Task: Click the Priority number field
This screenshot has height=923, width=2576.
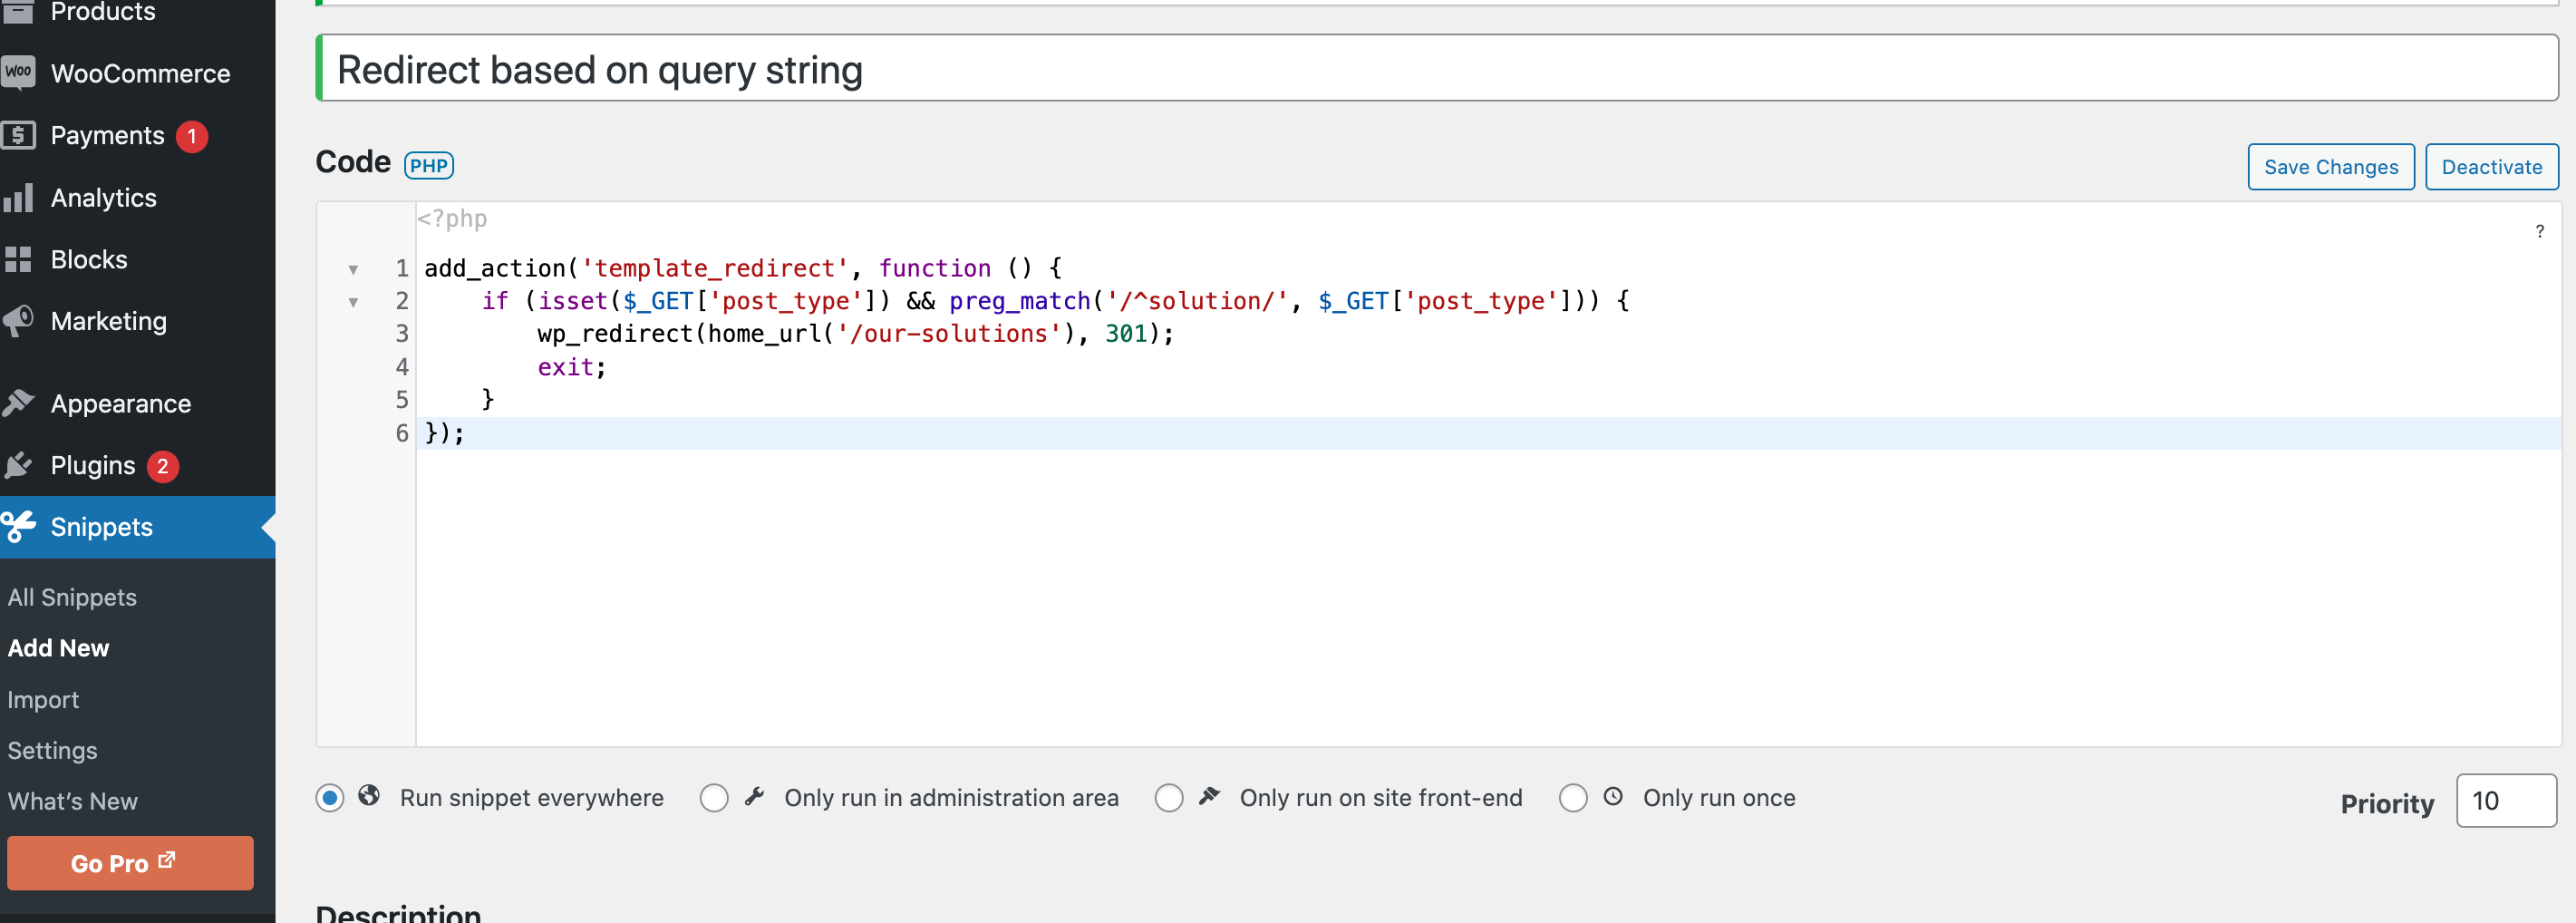Action: pyautogui.click(x=2506, y=800)
